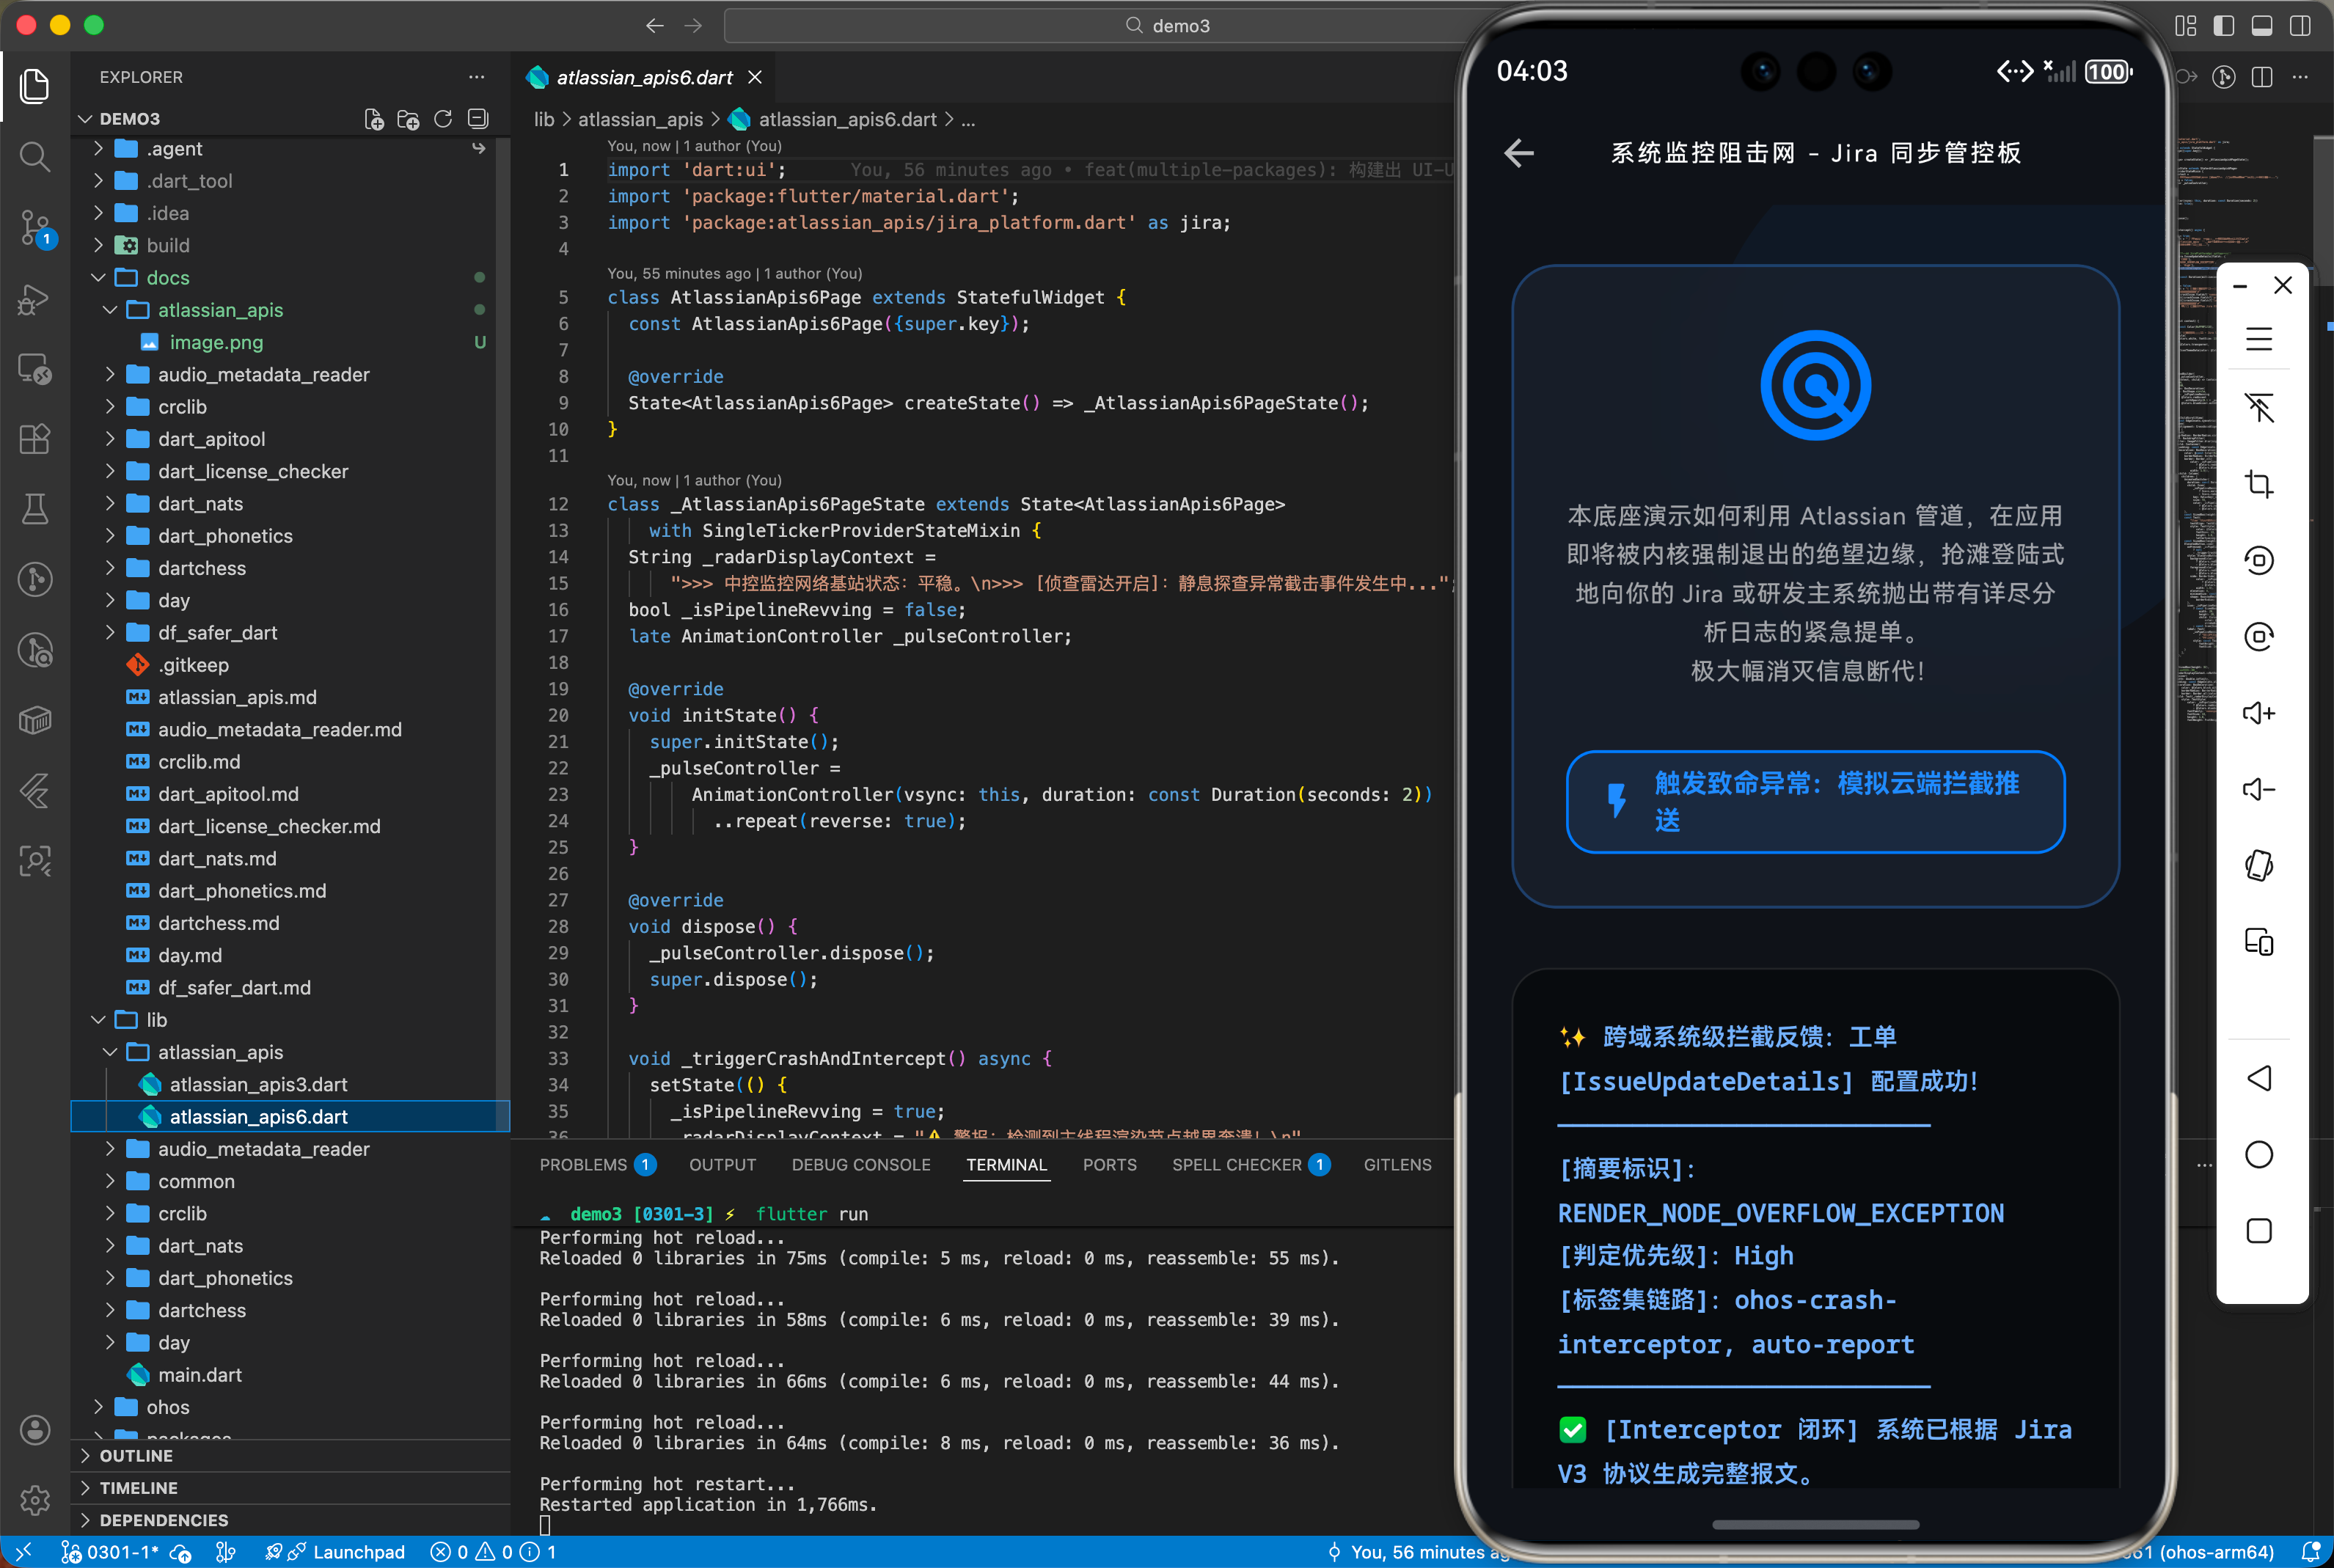Open the Flutter sidebar view
The width and height of the screenshot is (2334, 1568).
35,791
